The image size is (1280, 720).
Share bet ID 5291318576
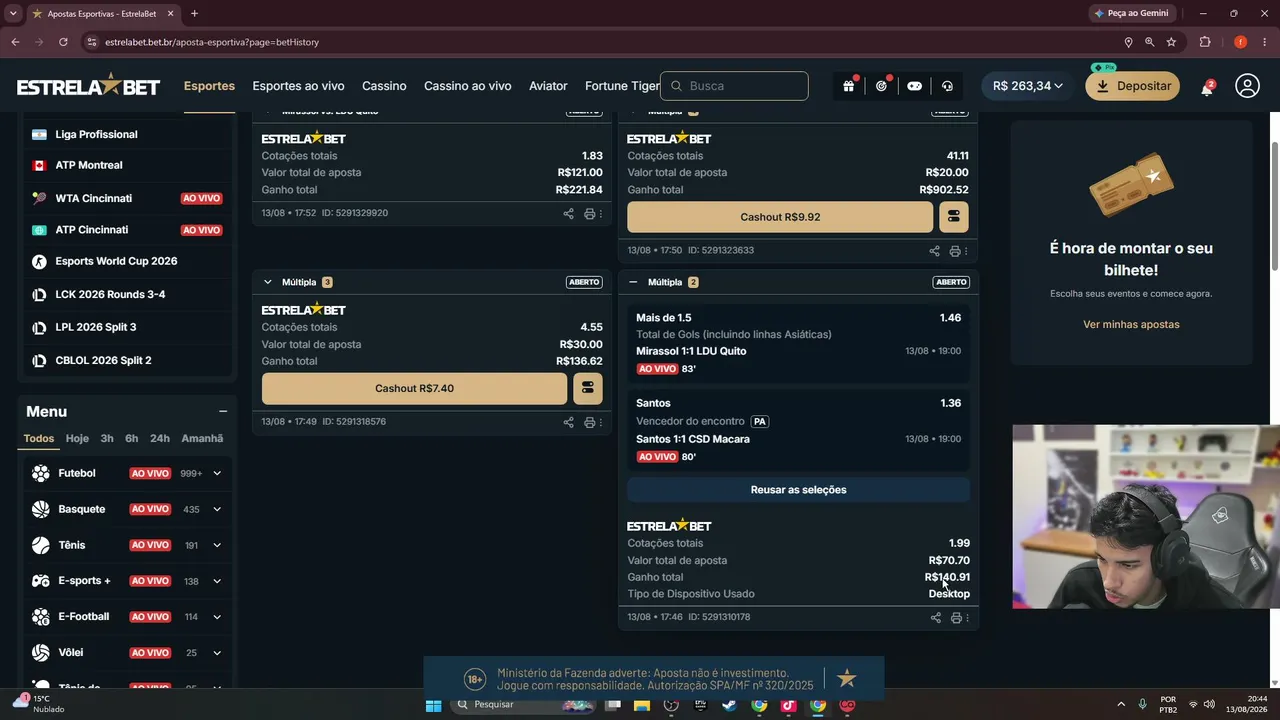[568, 422]
